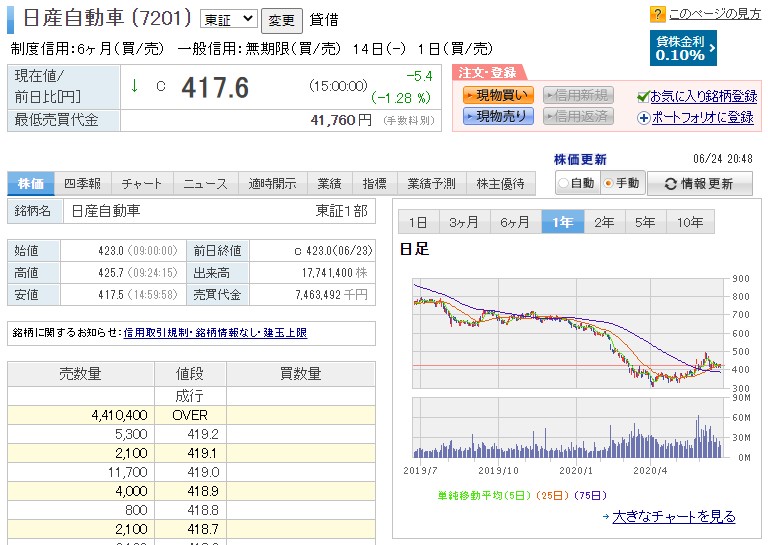The width and height of the screenshot is (768, 545).
Task: Switch to the 四季報 tab
Action: (83, 184)
